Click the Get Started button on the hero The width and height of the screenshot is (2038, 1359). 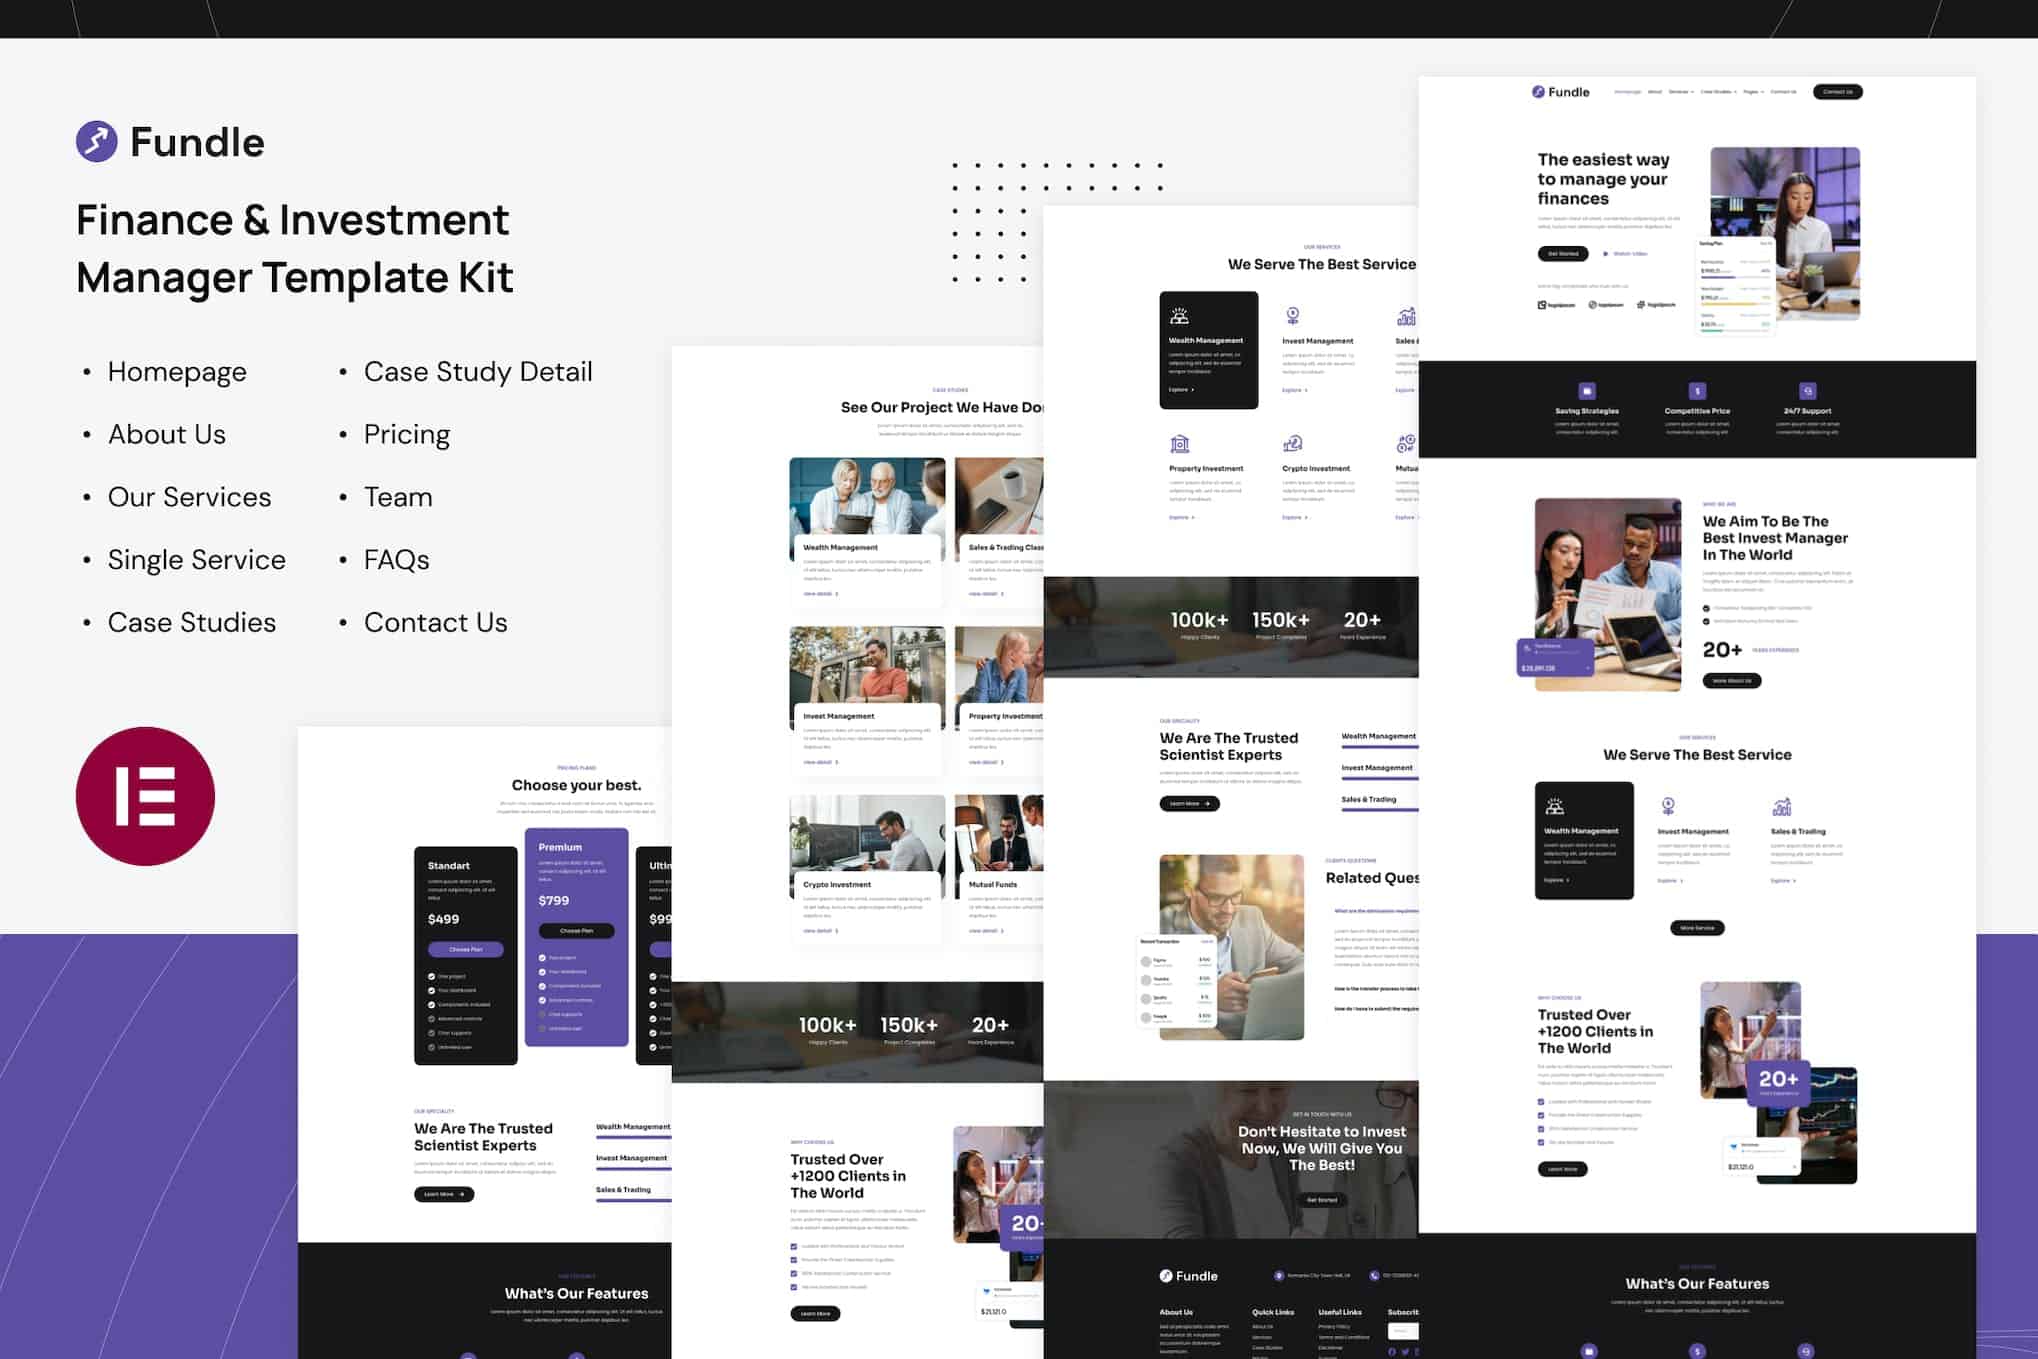pos(1562,253)
